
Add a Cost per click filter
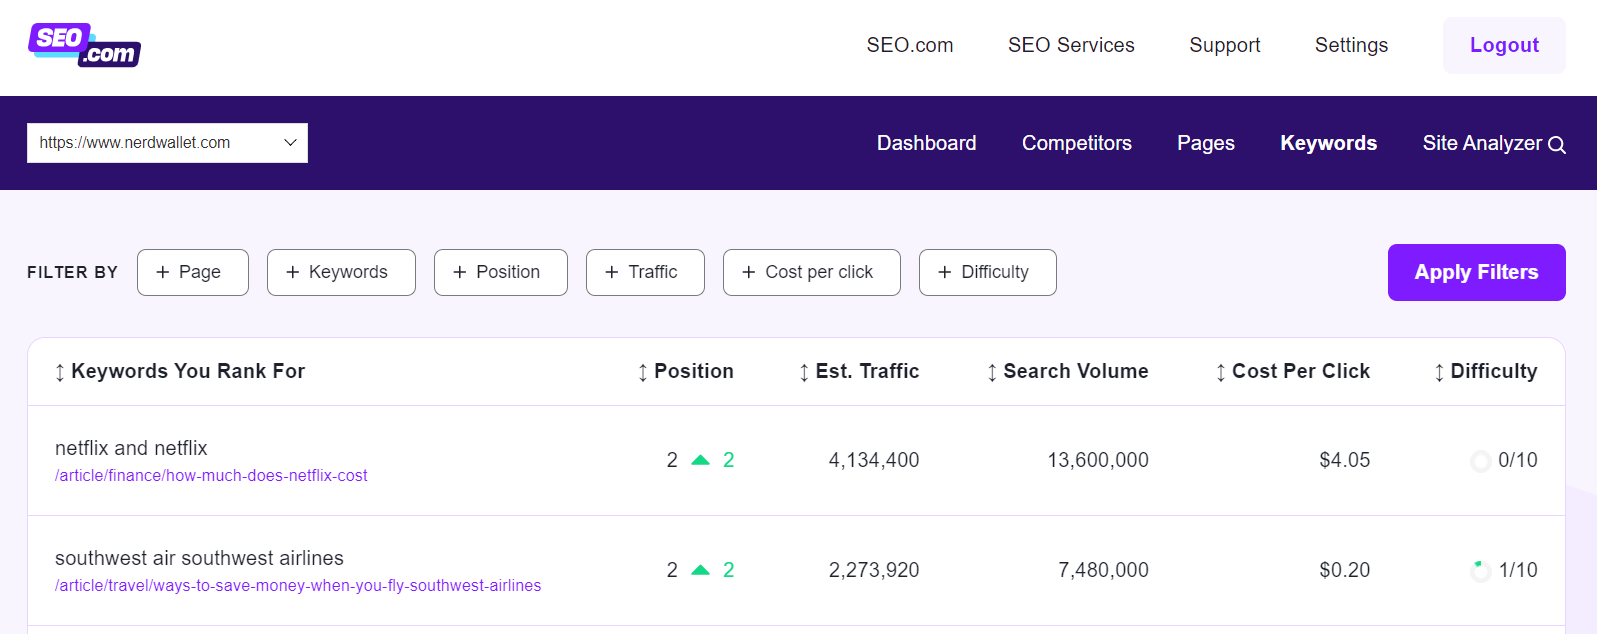[812, 272]
